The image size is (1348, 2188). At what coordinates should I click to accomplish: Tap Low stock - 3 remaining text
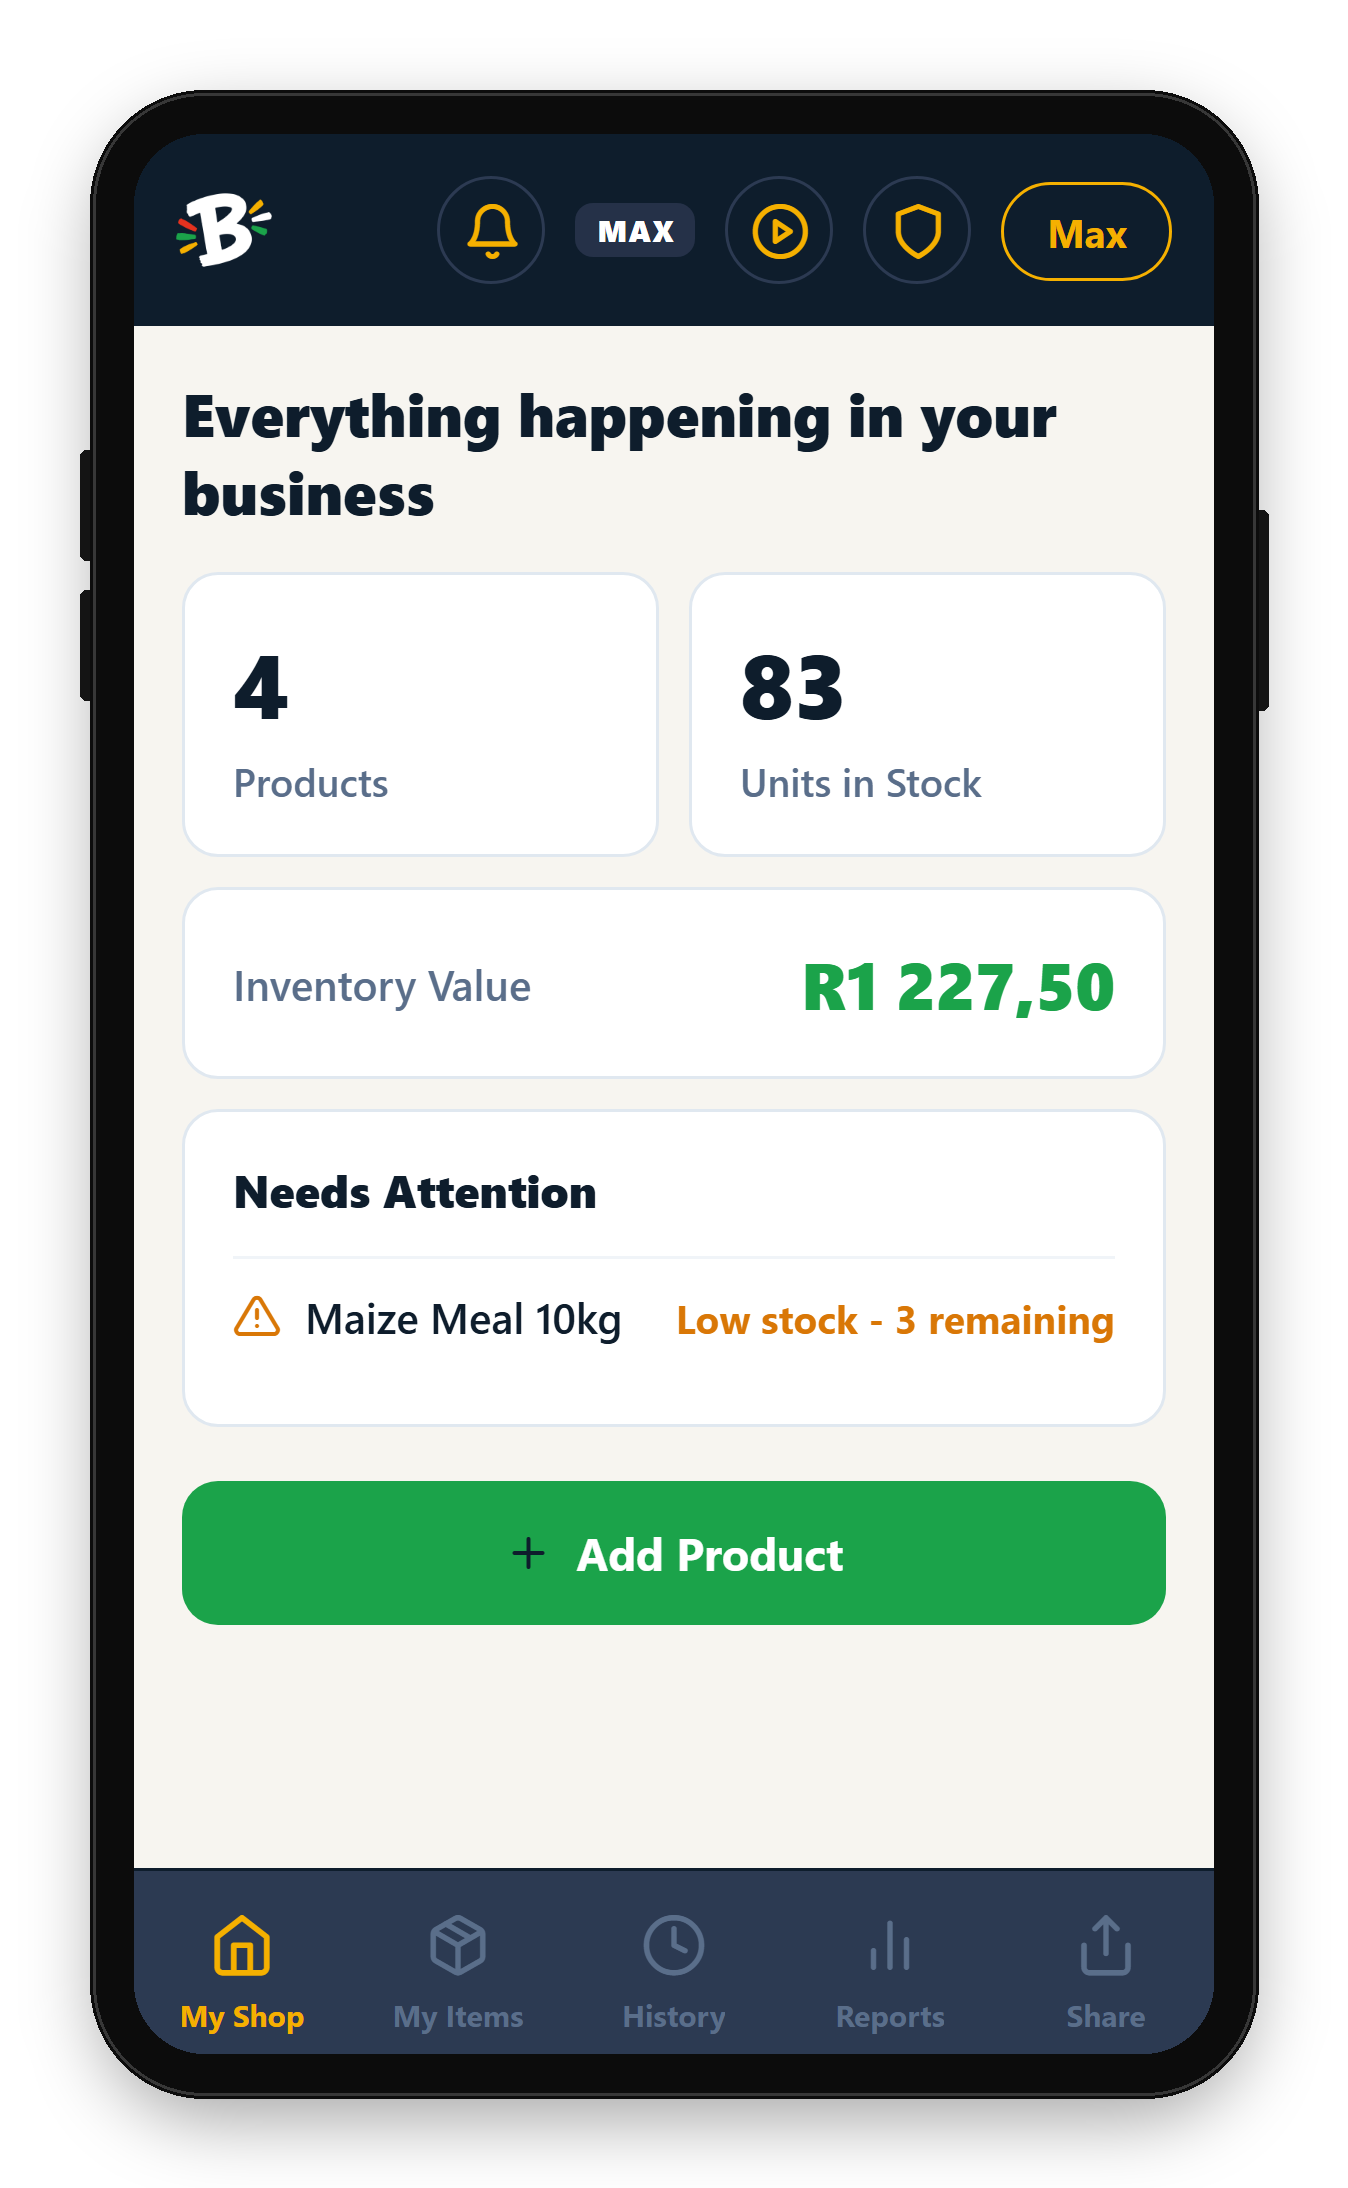point(895,1321)
